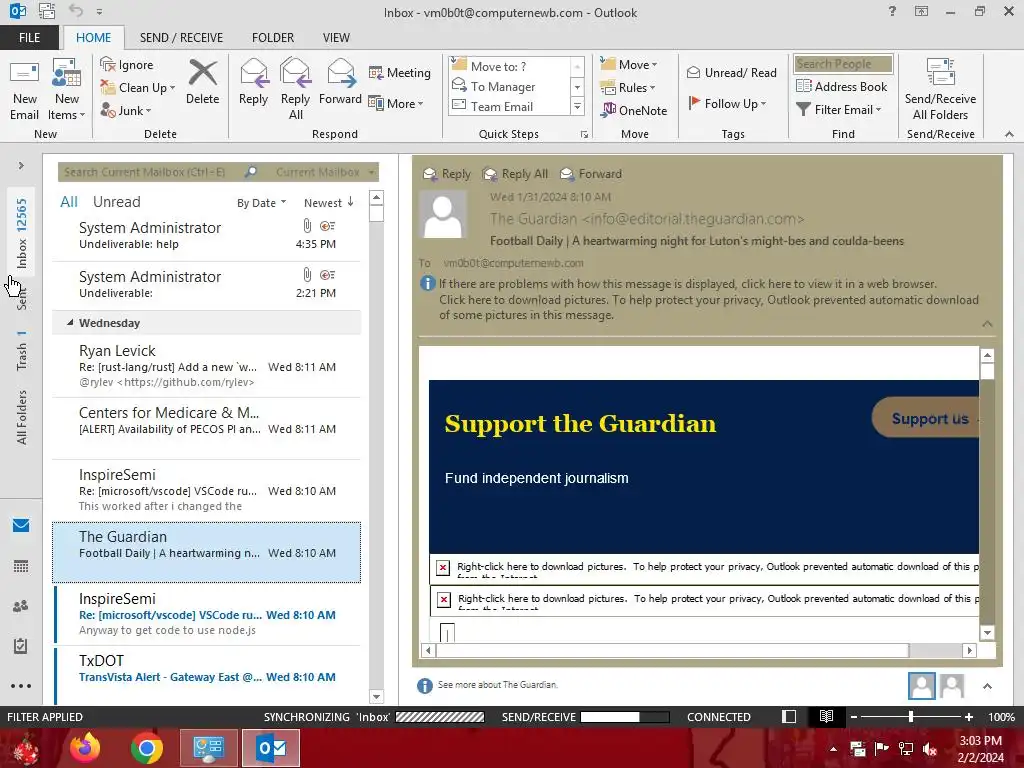
Task: Collapse the Wednesday message group
Action: click(x=70, y=323)
